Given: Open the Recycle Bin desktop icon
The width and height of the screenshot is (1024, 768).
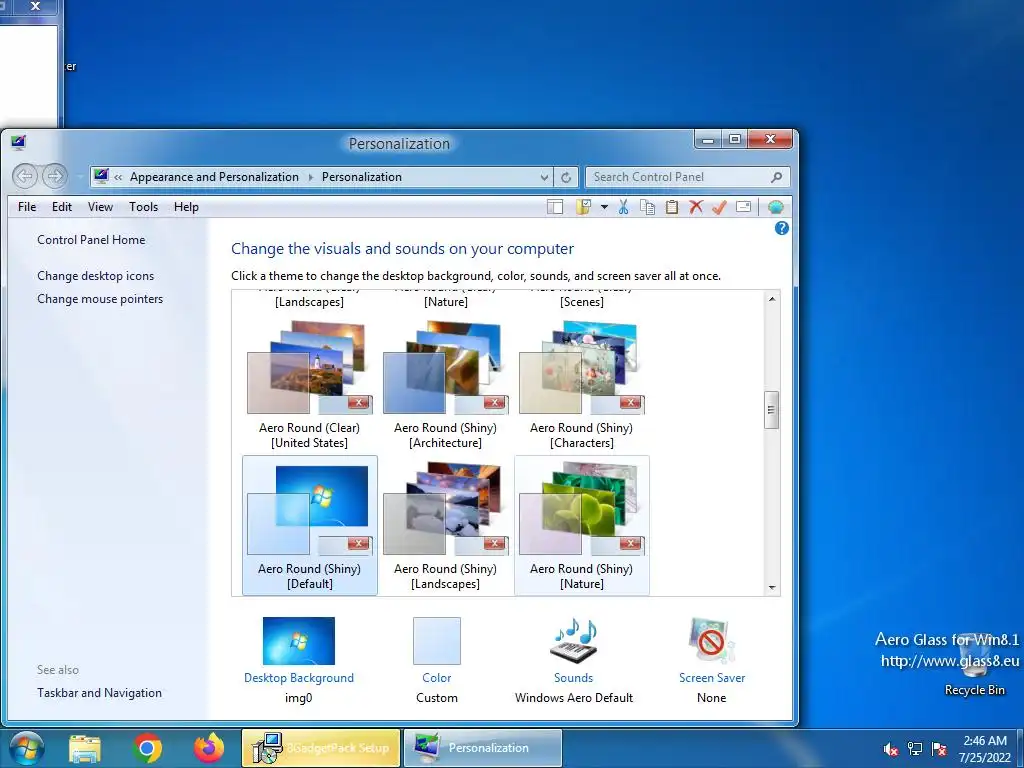Looking at the screenshot, I should 974,665.
